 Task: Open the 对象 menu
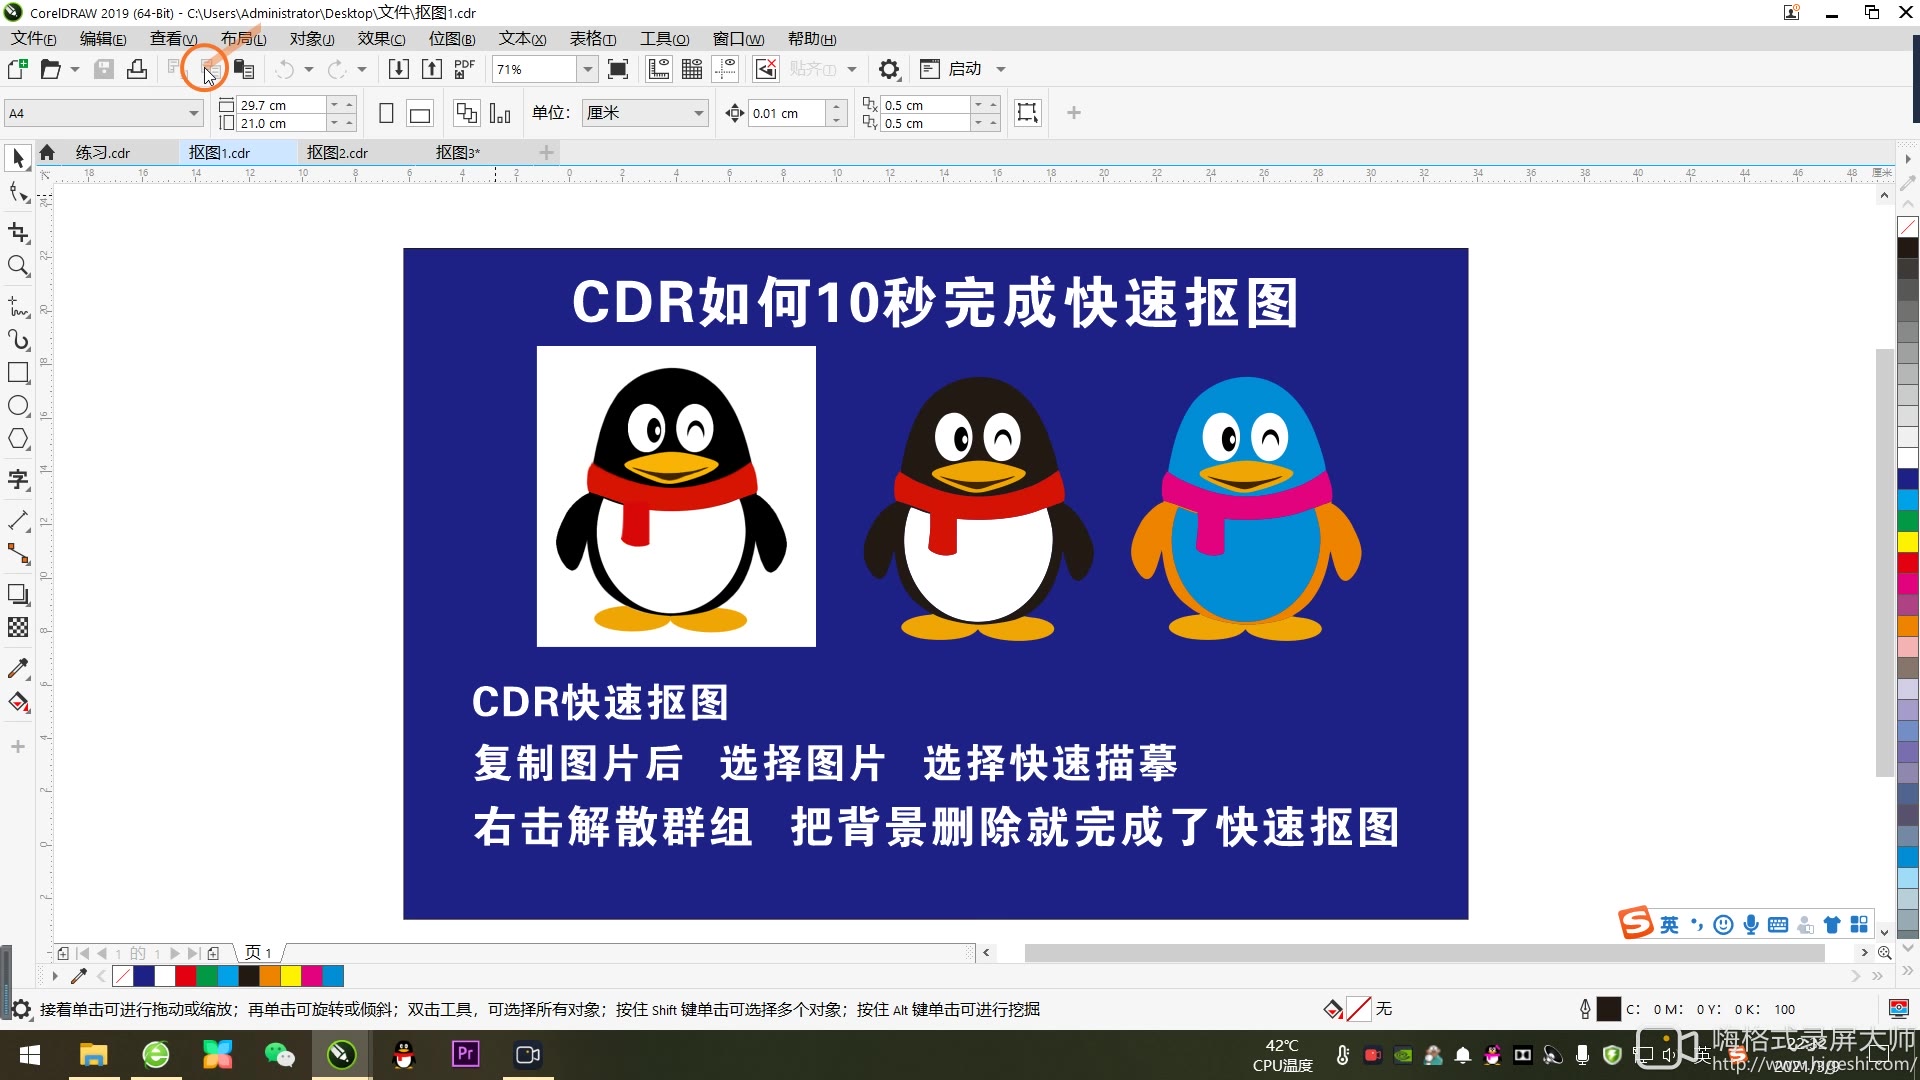pyautogui.click(x=312, y=39)
